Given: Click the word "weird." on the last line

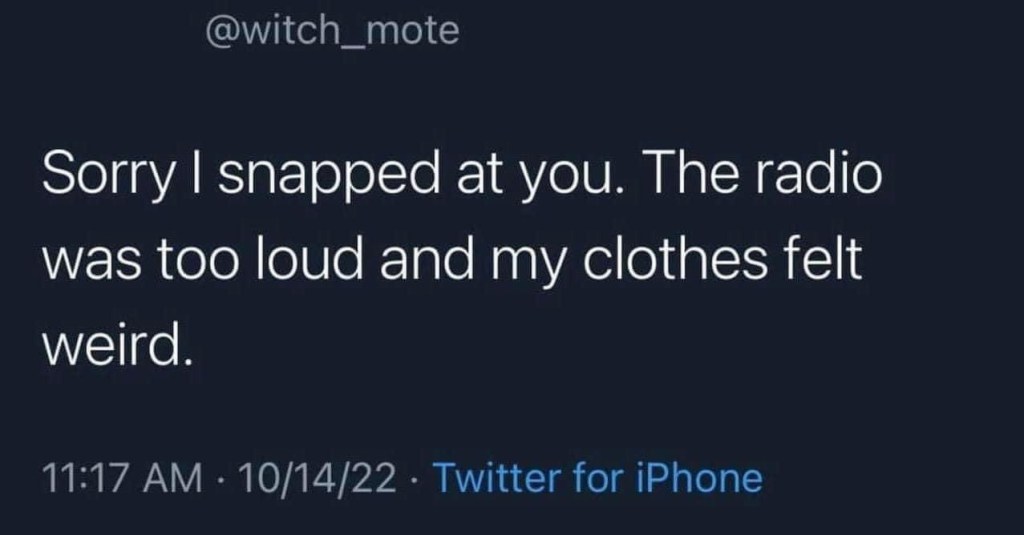Looking at the screenshot, I should (x=118, y=344).
